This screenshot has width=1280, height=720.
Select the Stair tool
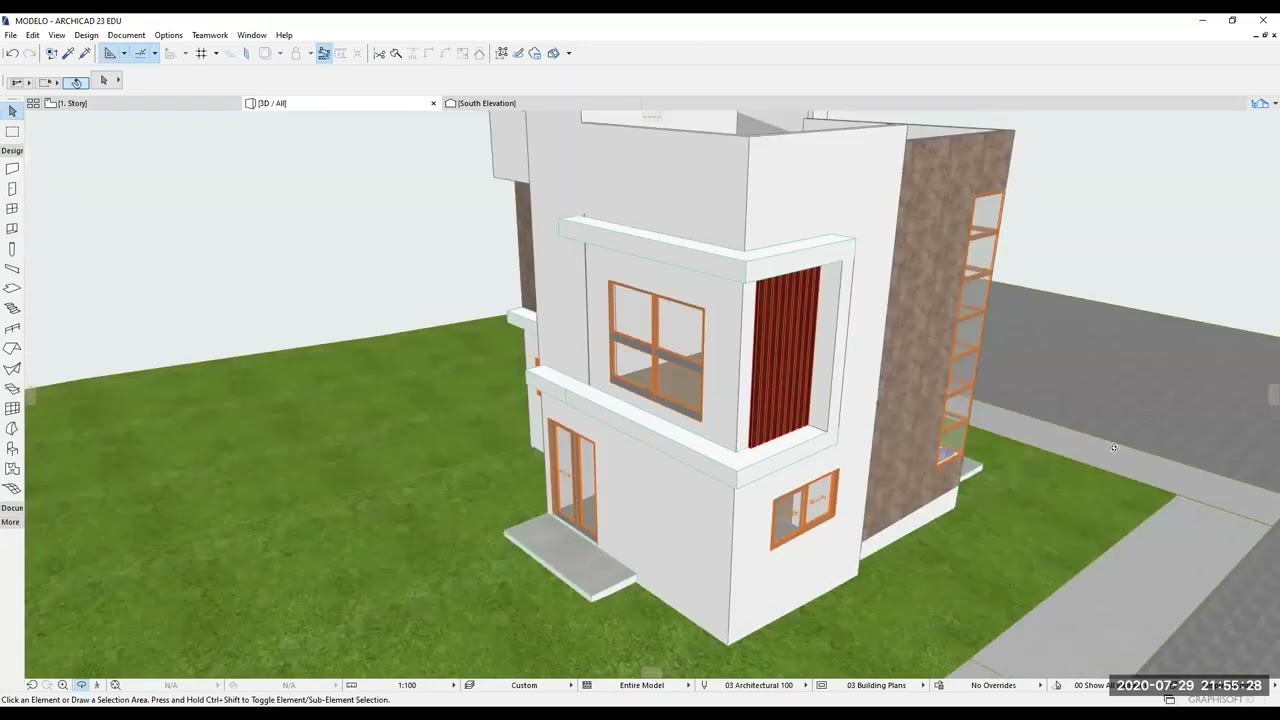[x=12, y=309]
